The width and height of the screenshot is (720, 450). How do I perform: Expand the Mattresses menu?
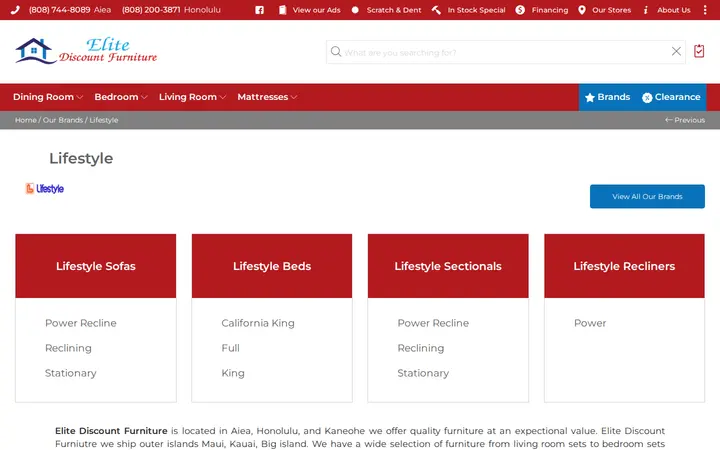(267, 97)
